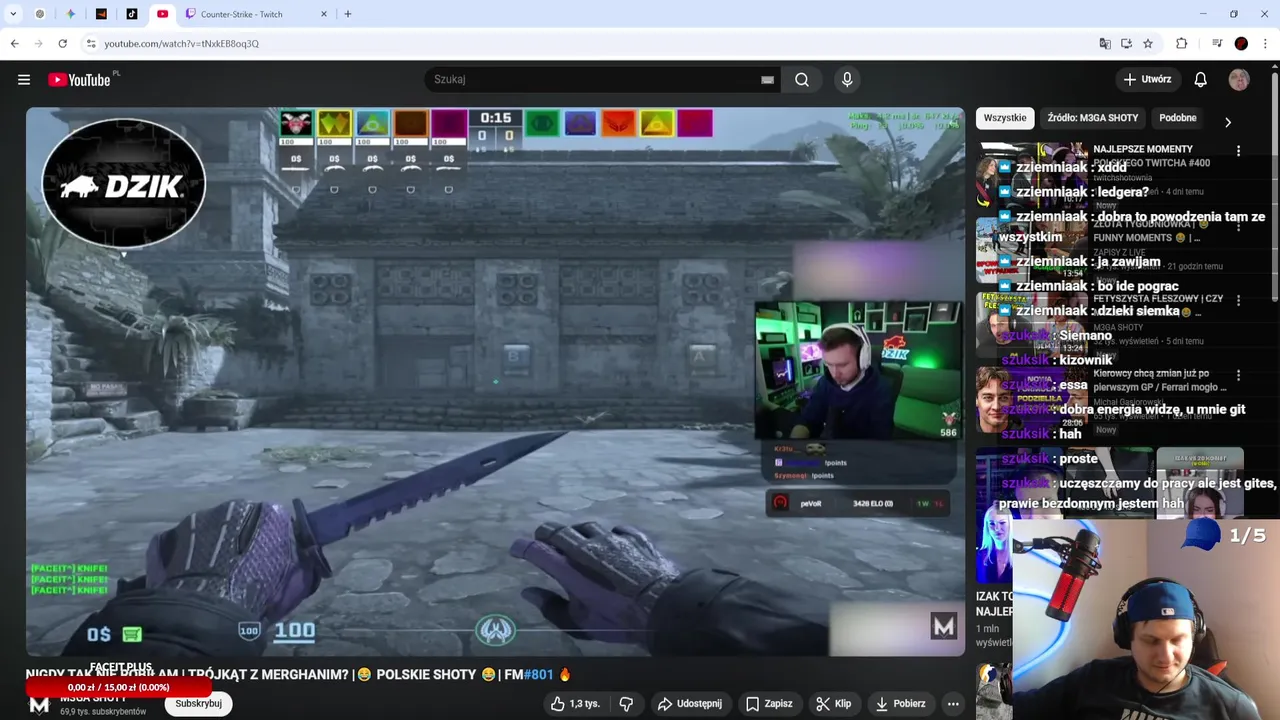Open the Najlepsze Momenty video thumbnail
This screenshot has height=720, width=1280.
tap(1032, 174)
